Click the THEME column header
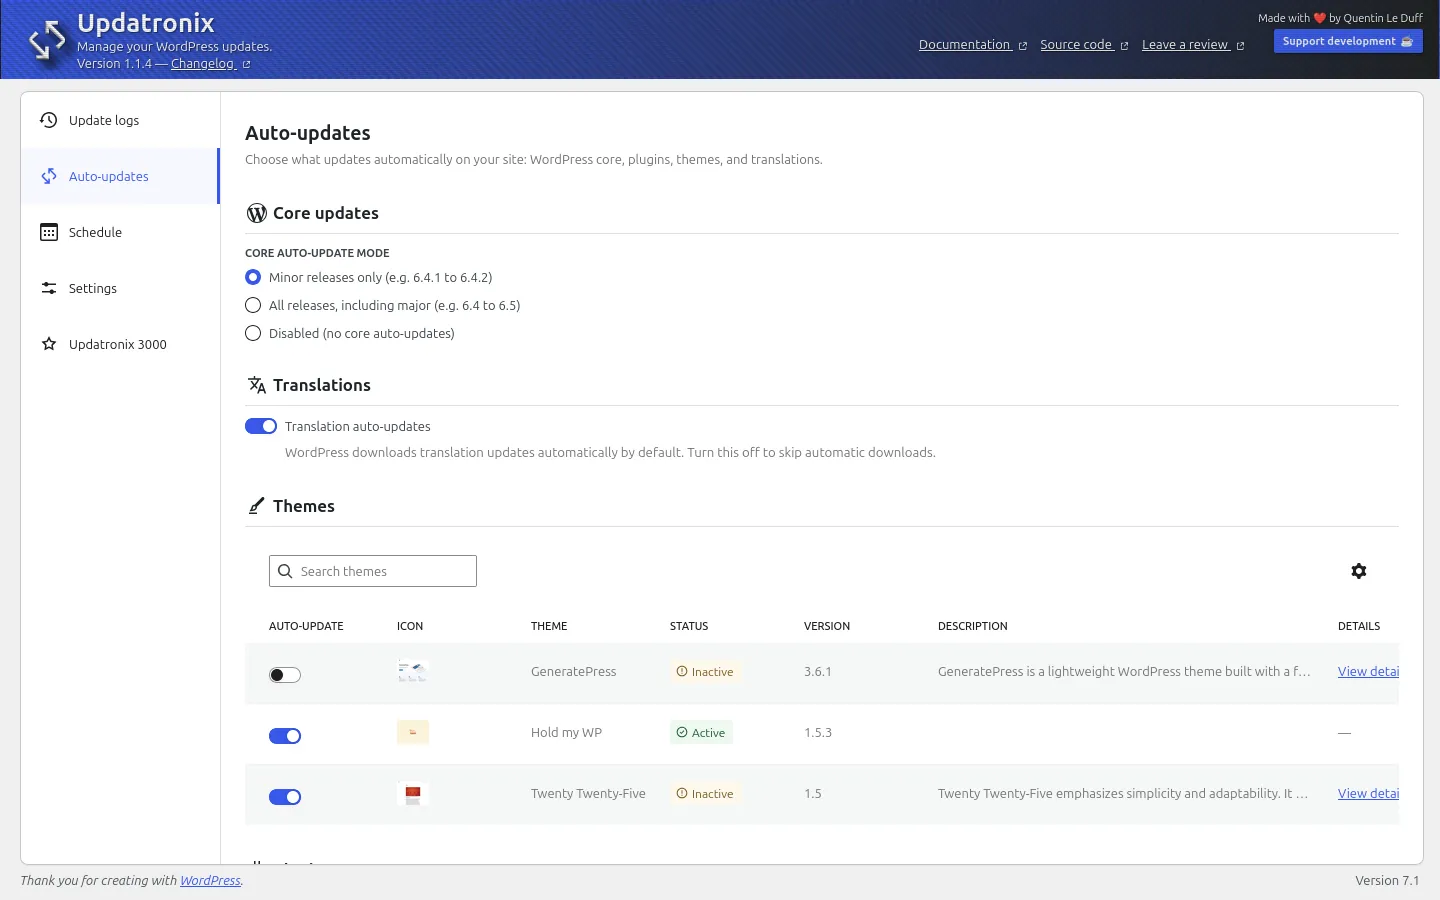 click(x=549, y=626)
